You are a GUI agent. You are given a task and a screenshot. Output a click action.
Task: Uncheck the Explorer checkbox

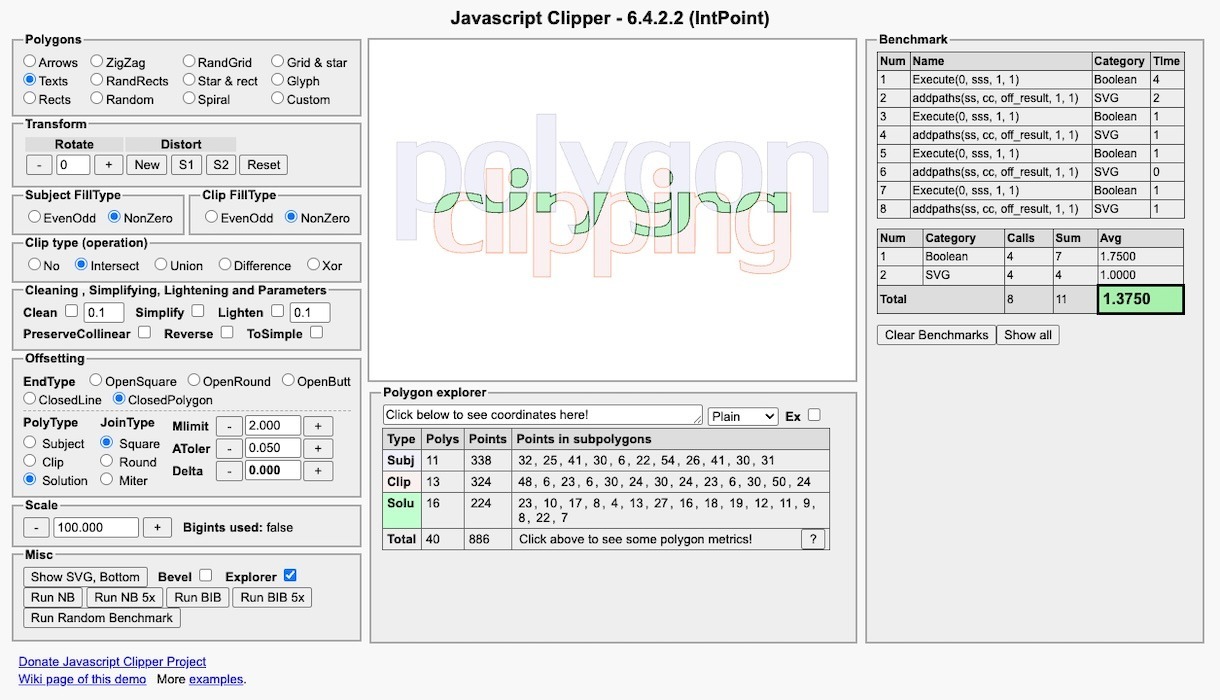coord(290,576)
